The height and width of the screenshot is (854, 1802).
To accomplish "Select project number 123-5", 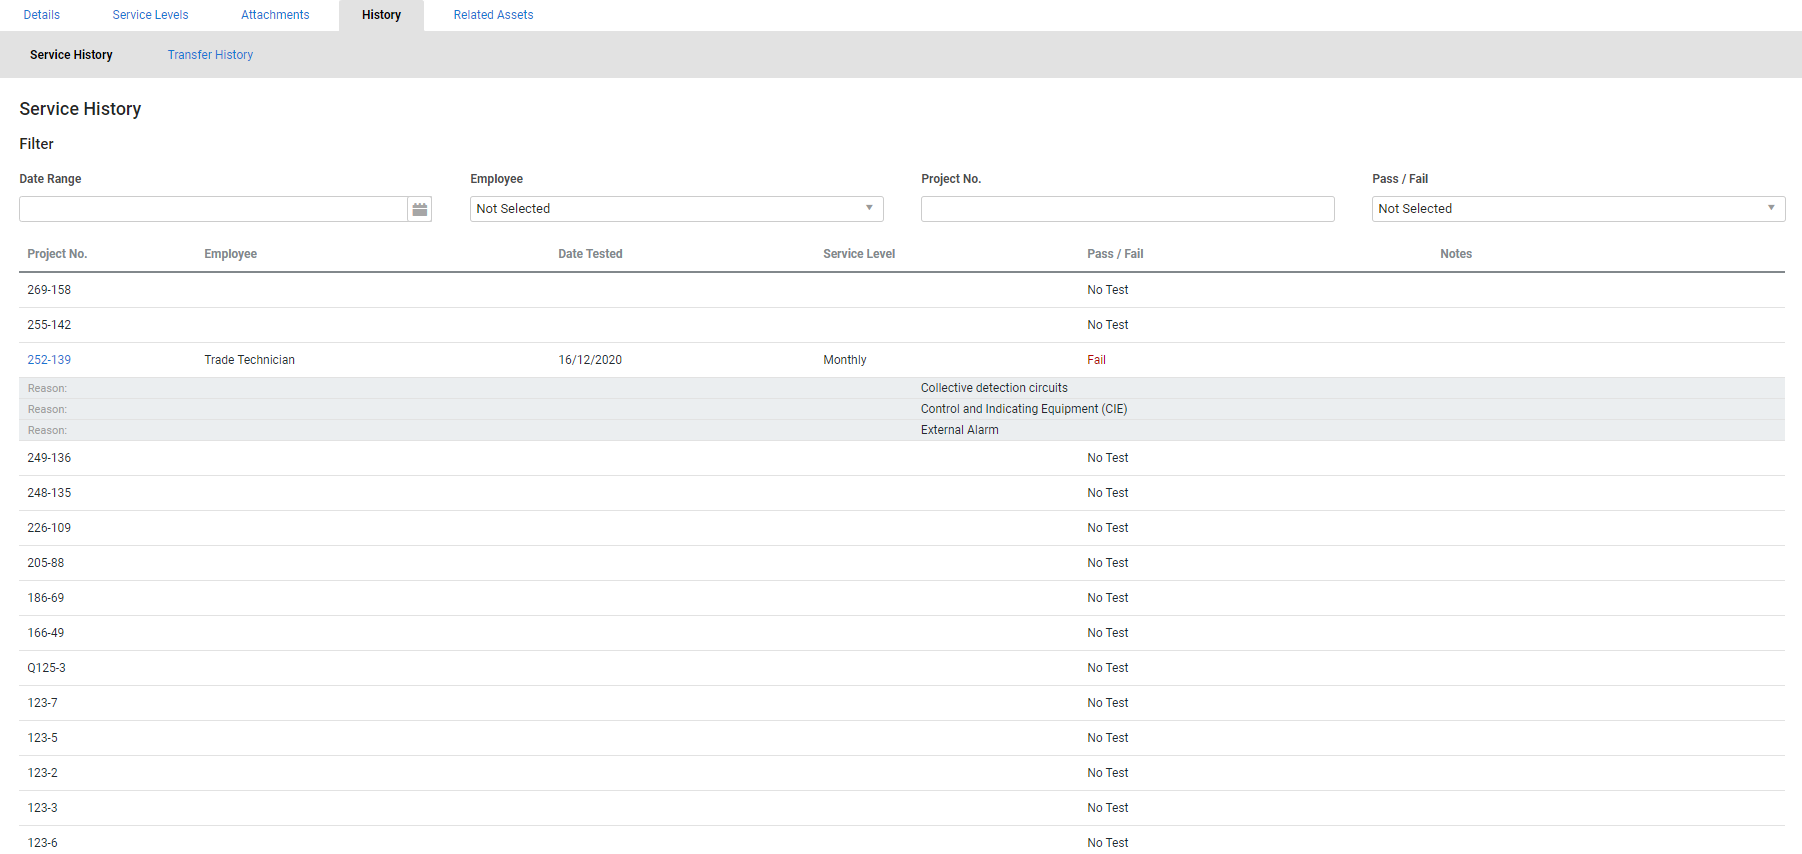I will tap(42, 738).
